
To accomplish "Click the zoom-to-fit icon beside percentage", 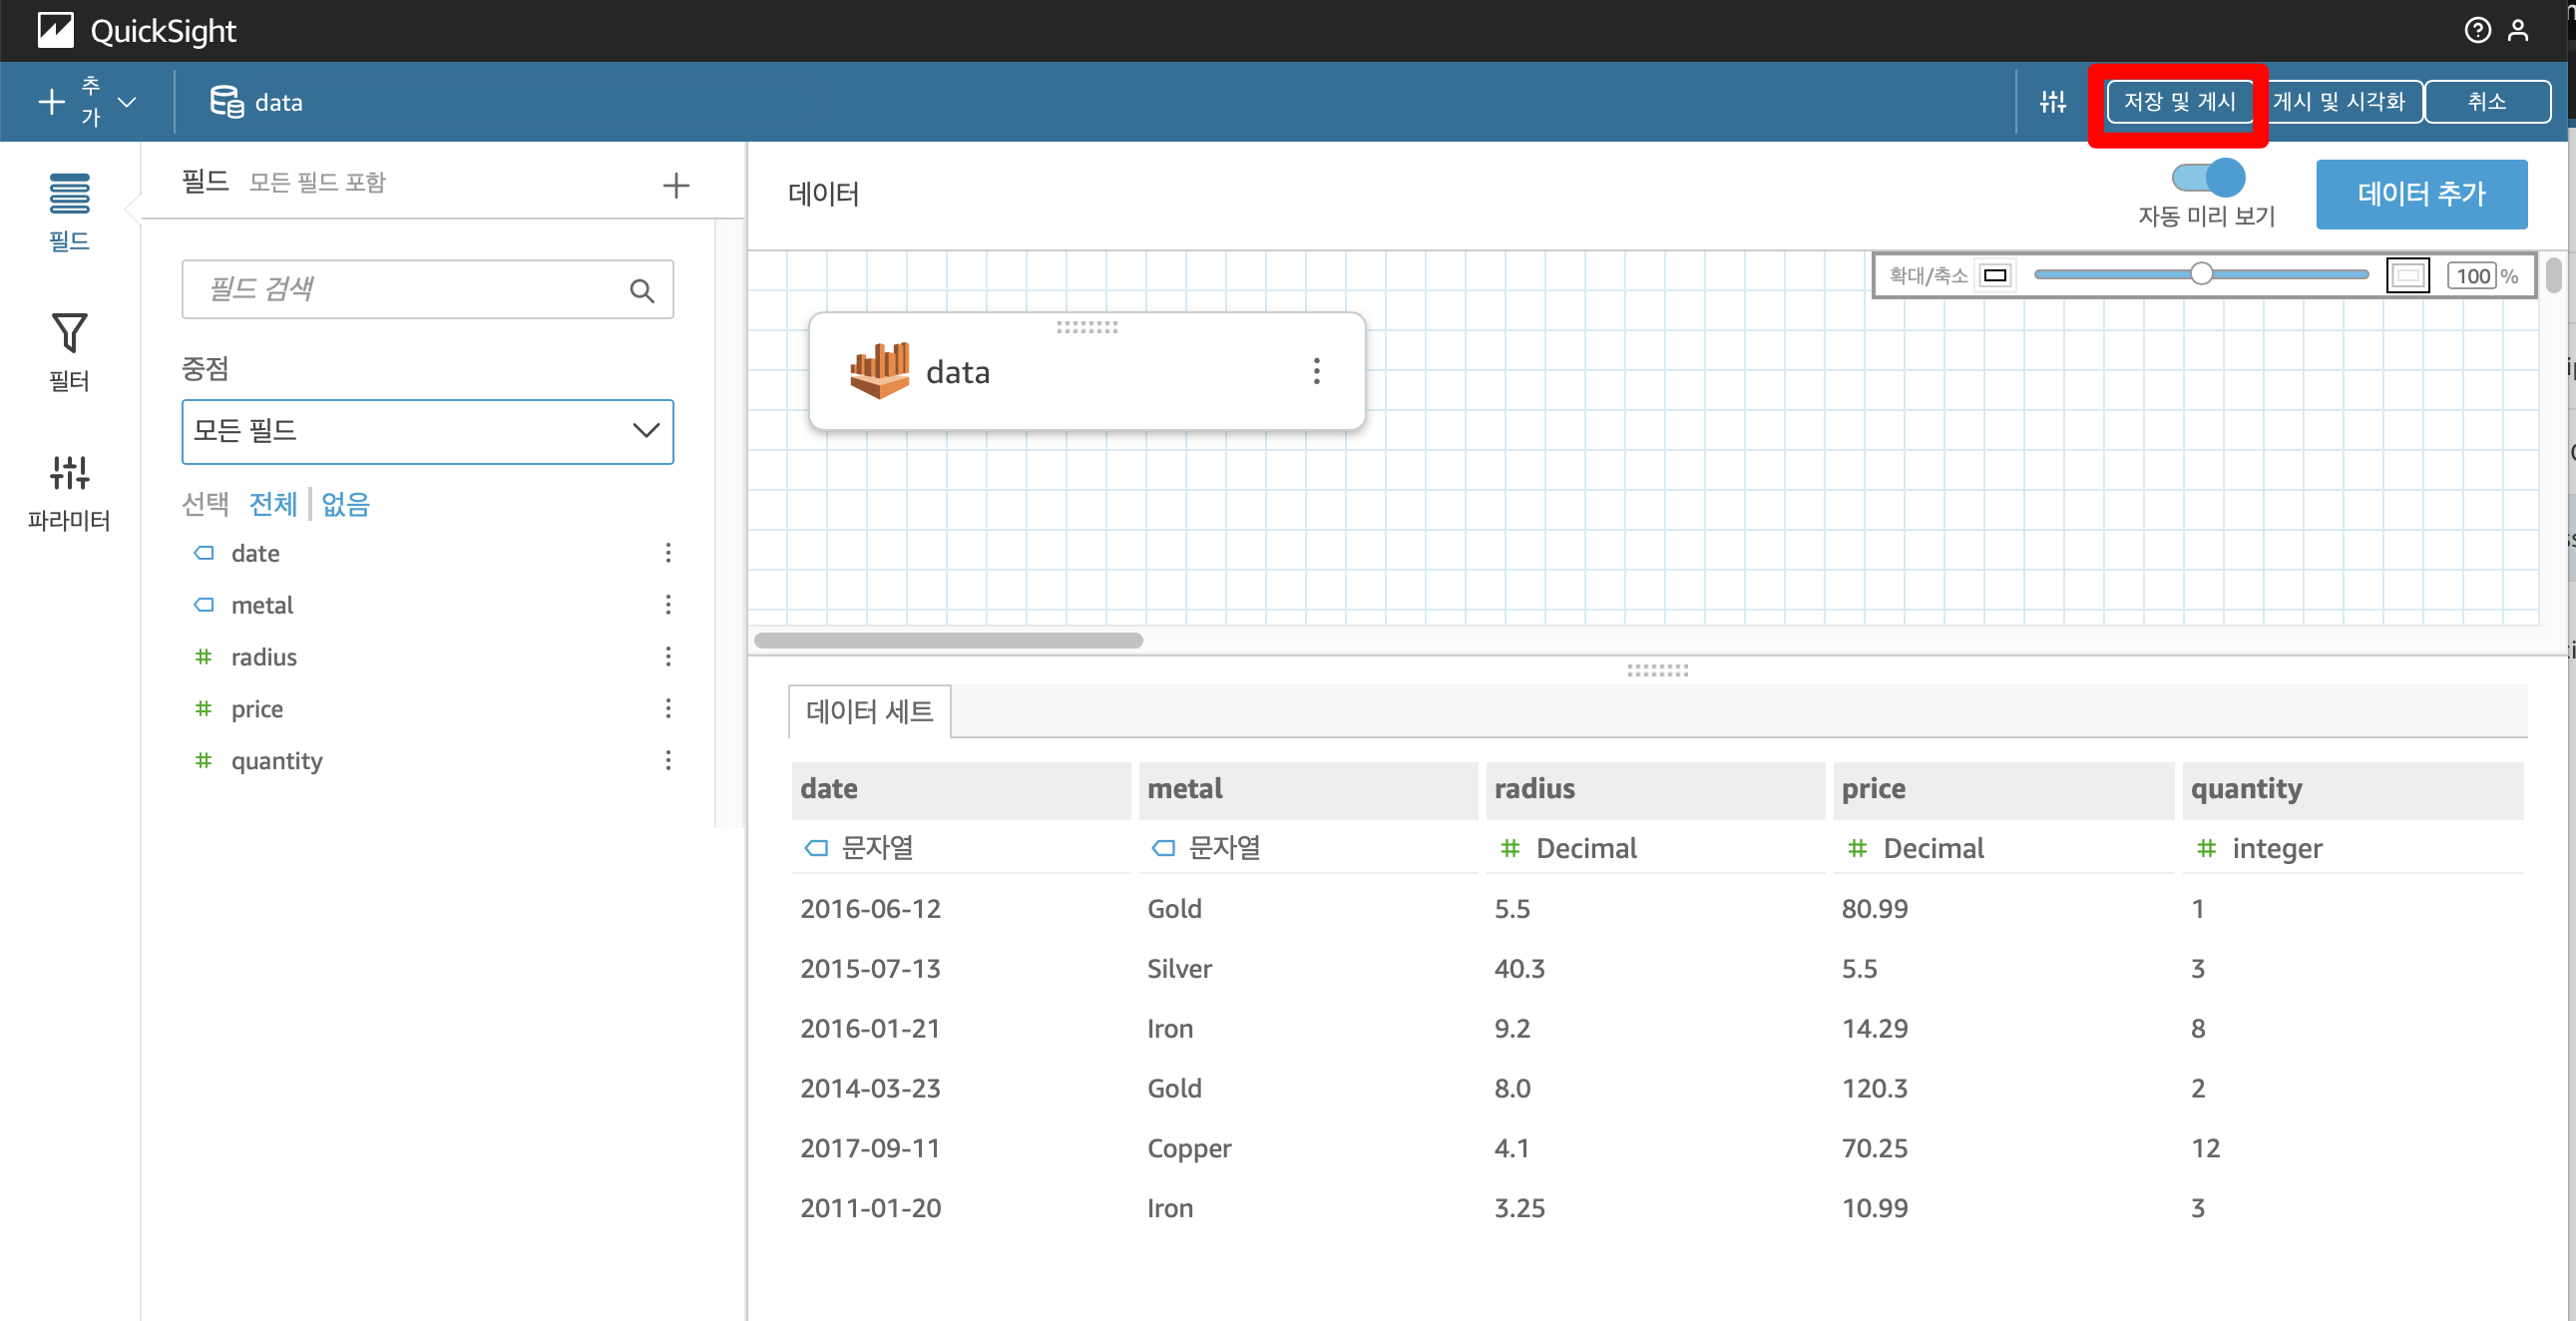I will point(2407,275).
